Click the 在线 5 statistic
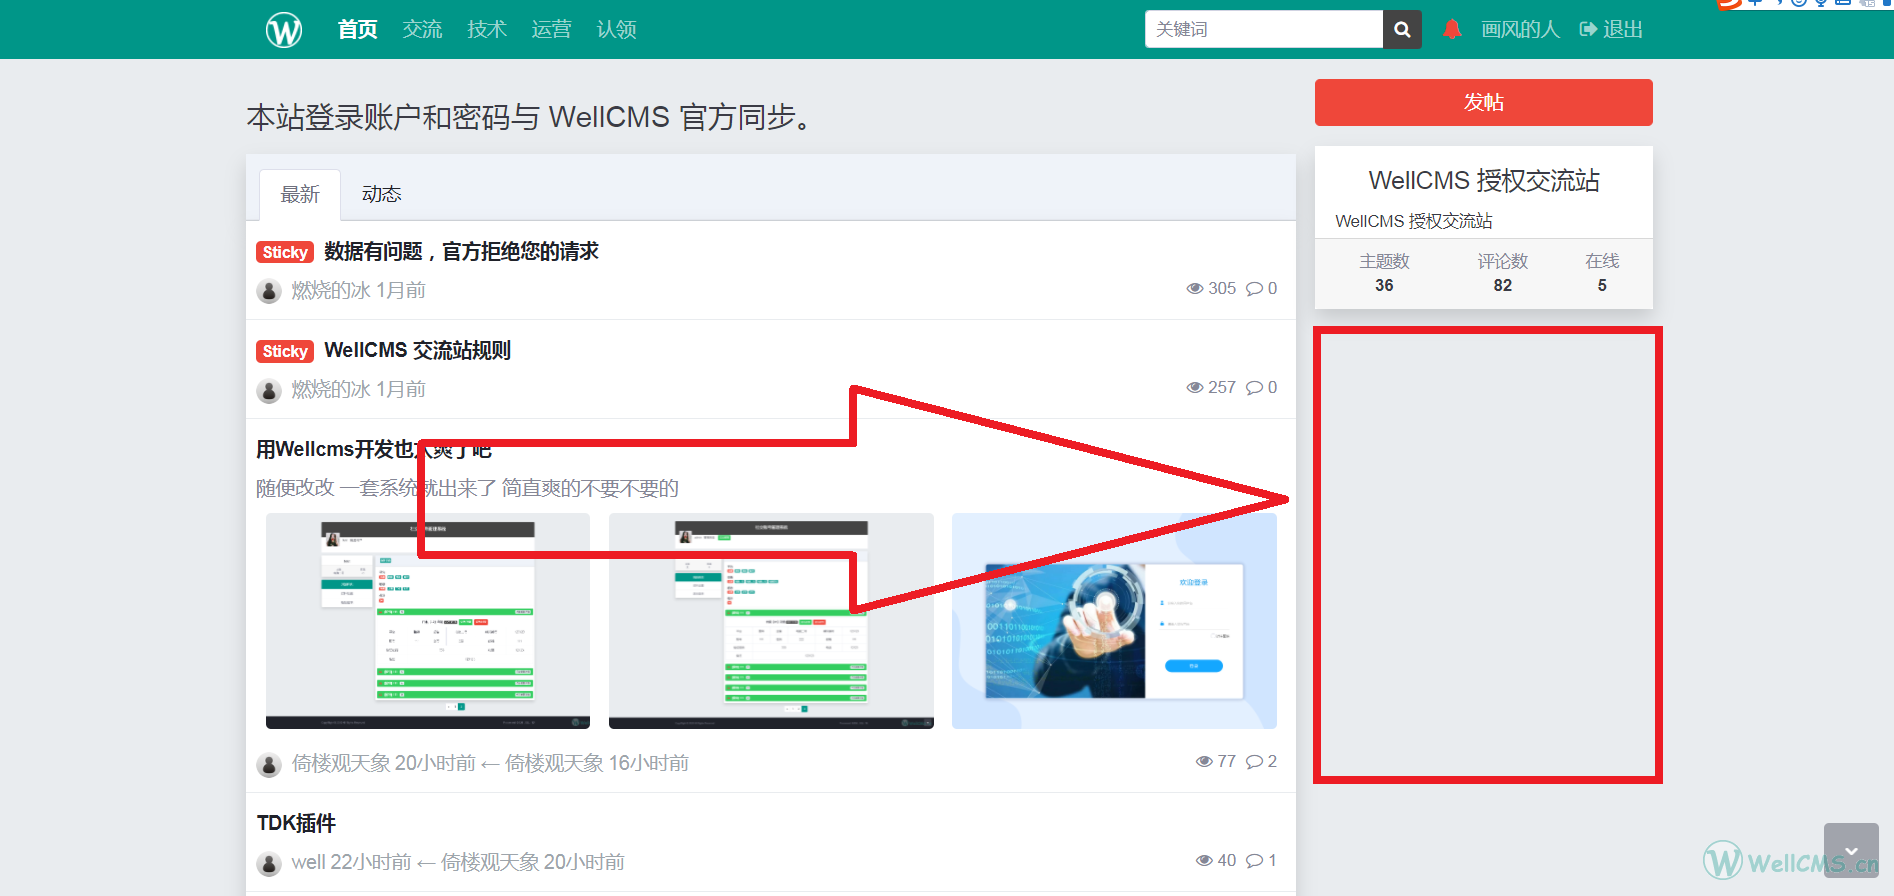This screenshot has width=1894, height=896. click(1602, 273)
